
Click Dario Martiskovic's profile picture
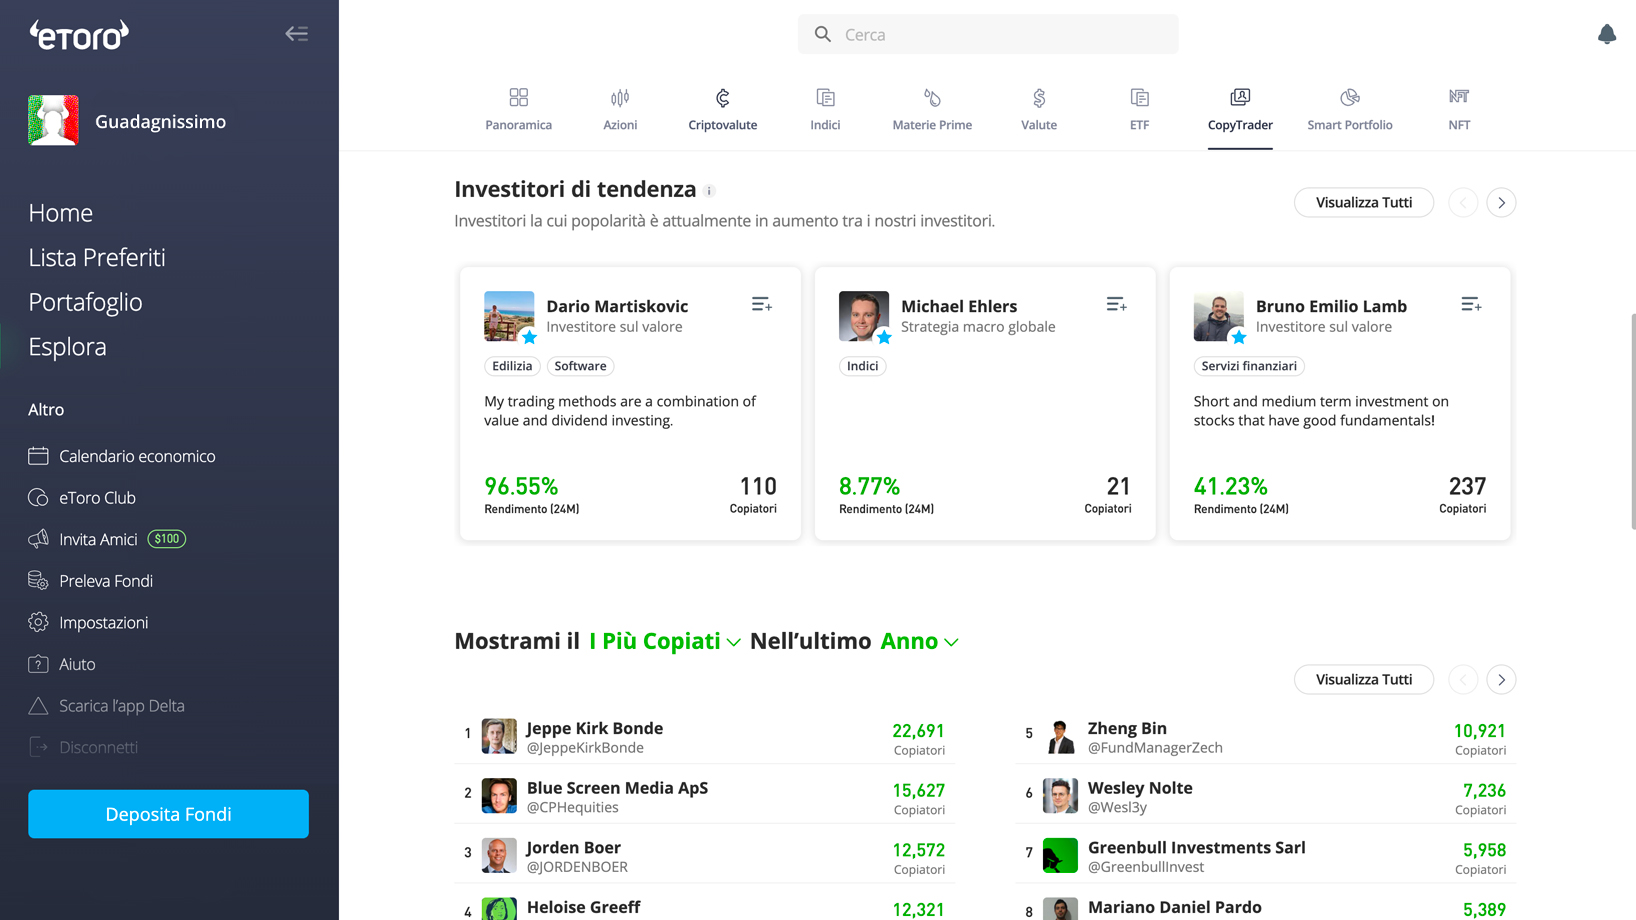(509, 316)
